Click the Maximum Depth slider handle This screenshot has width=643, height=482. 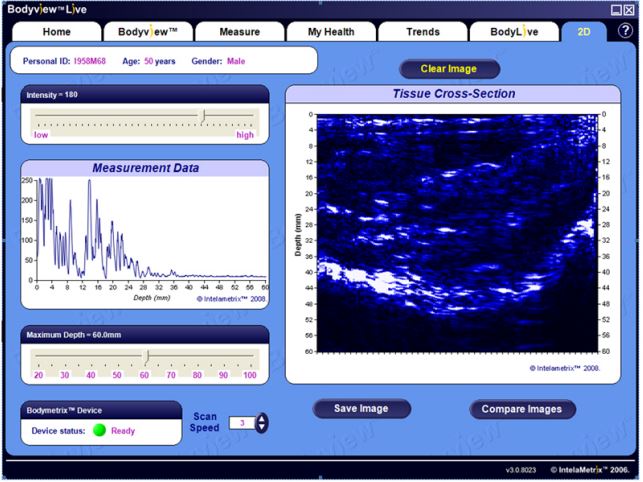point(146,356)
